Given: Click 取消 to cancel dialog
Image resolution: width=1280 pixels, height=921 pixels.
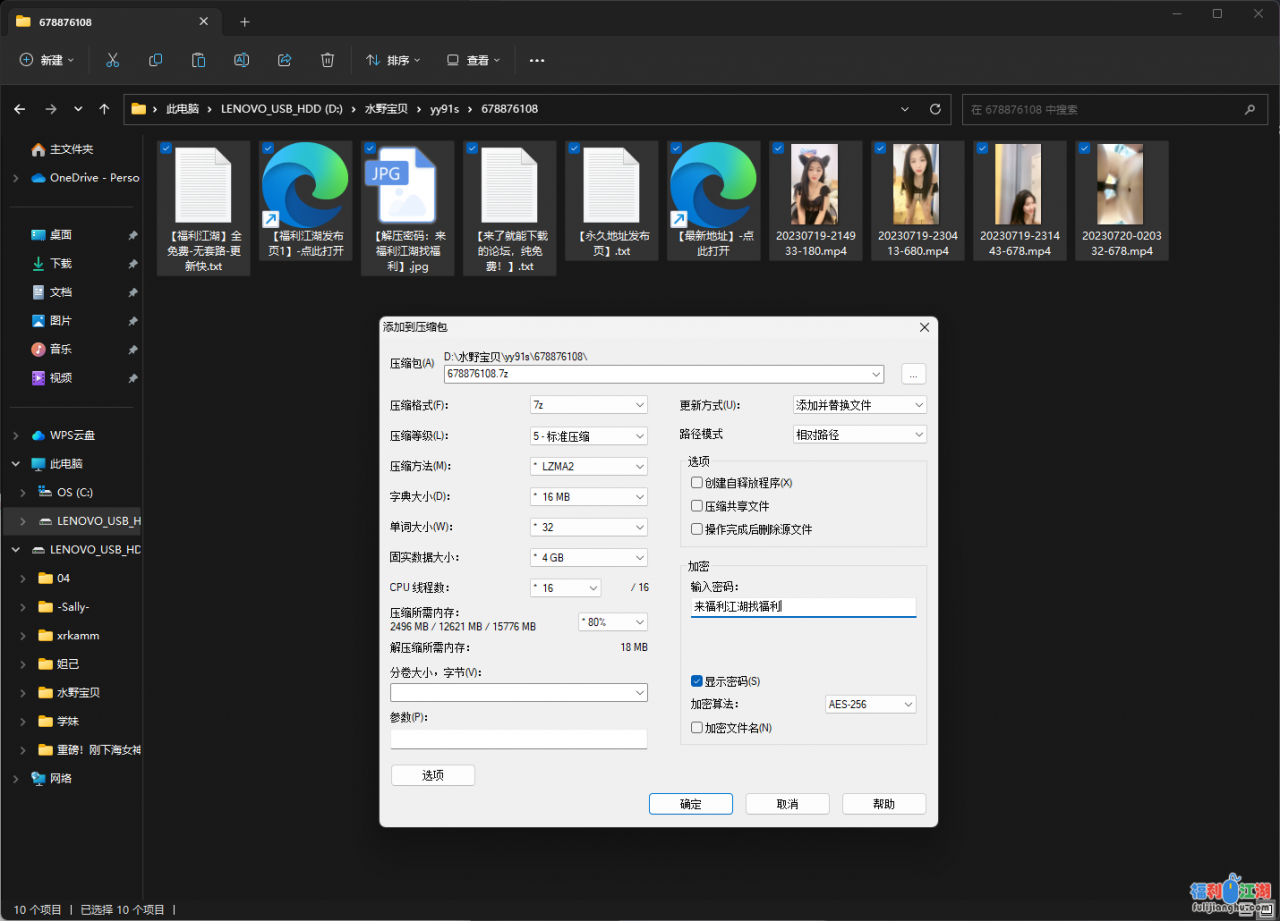Looking at the screenshot, I should coord(787,804).
